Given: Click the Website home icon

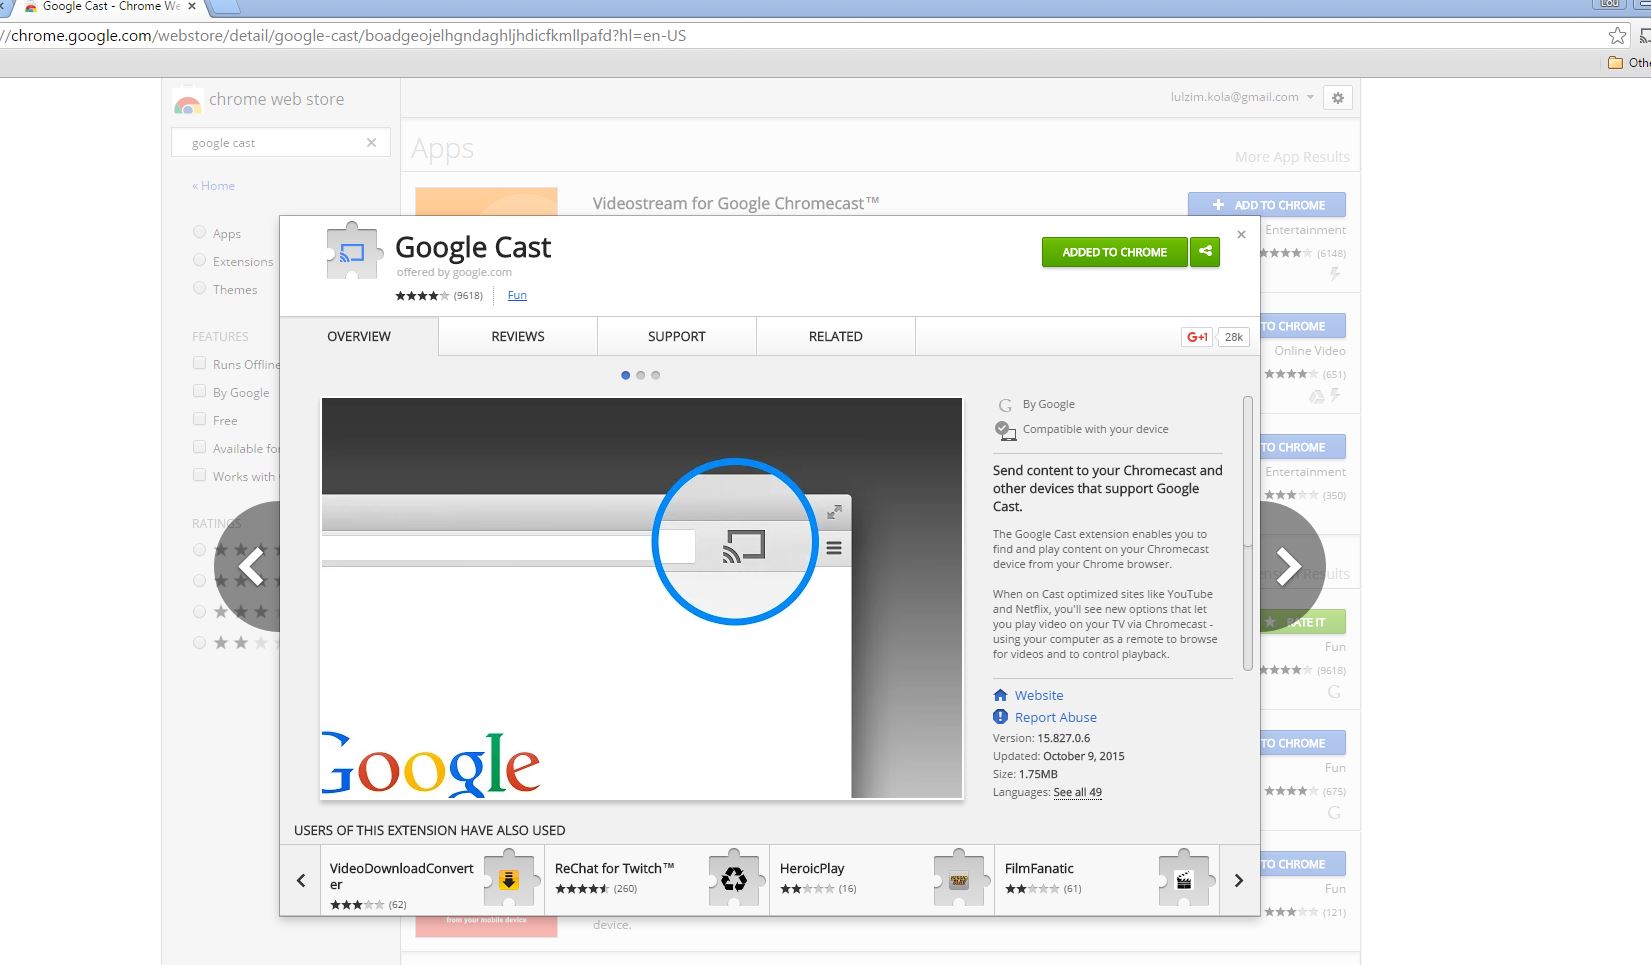Looking at the screenshot, I should 1000,695.
